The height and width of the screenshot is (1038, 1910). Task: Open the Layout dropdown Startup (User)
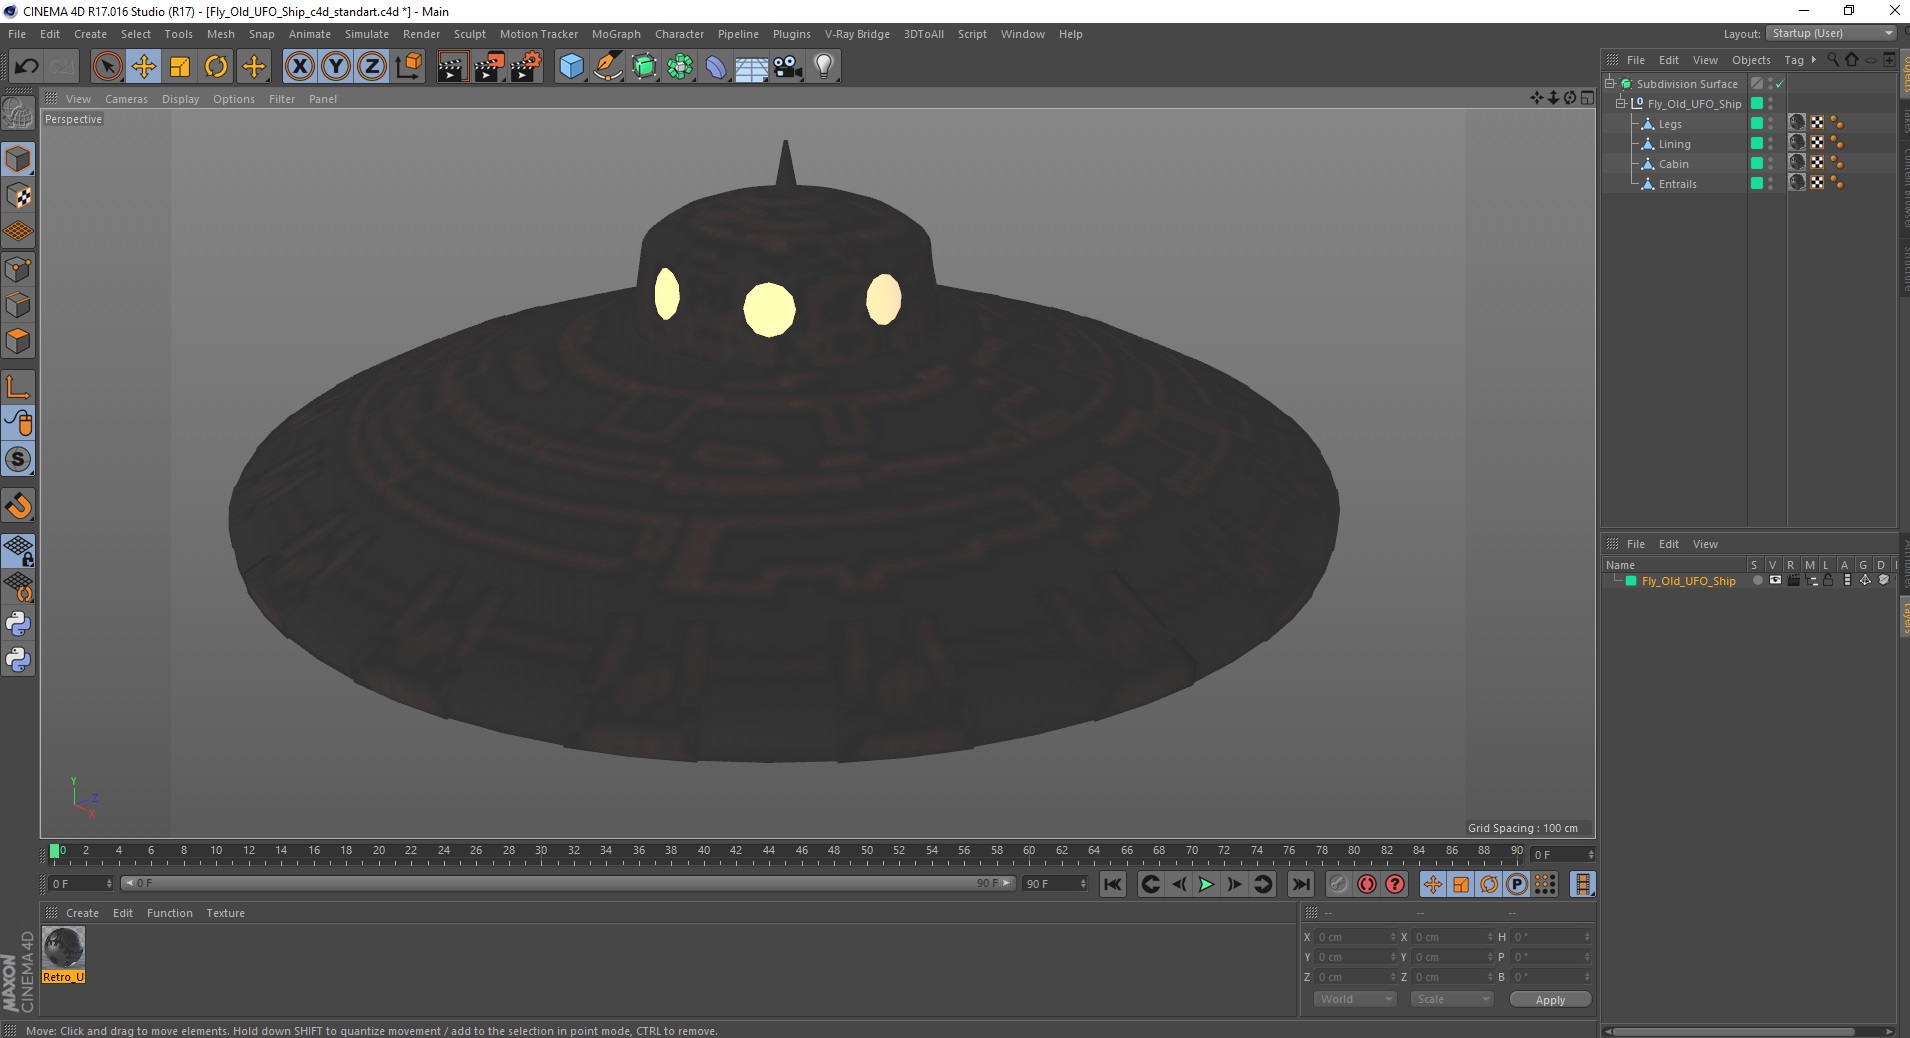click(1830, 33)
